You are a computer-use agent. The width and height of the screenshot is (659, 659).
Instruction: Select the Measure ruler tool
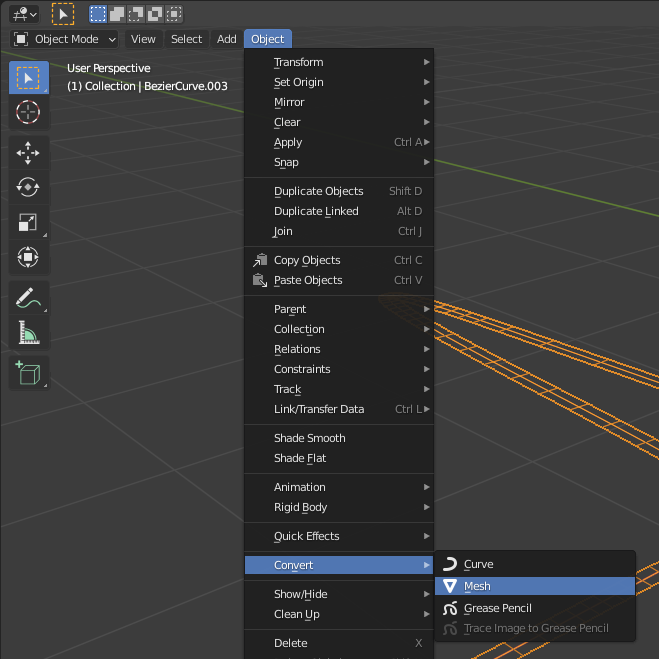point(29,332)
